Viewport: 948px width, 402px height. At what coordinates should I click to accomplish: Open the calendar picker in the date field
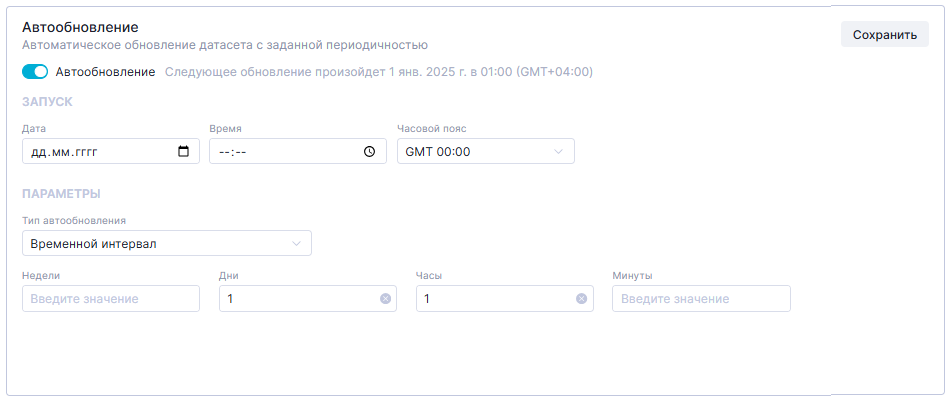coord(183,152)
